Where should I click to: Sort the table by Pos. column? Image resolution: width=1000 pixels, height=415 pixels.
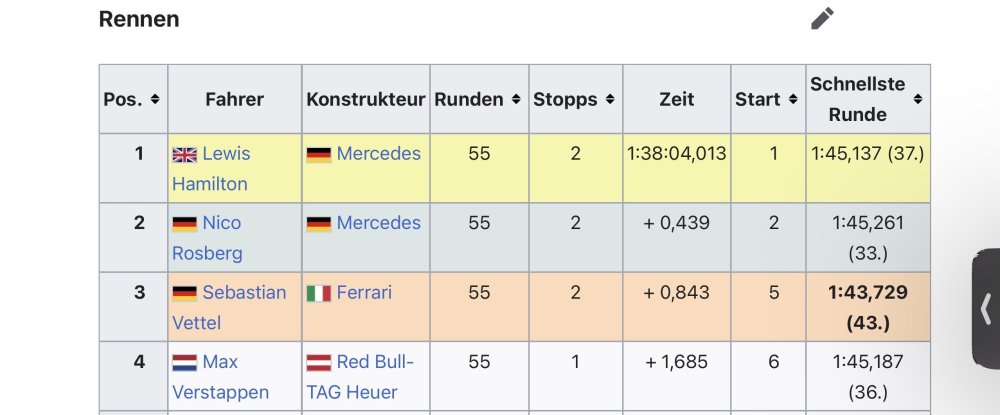point(155,100)
